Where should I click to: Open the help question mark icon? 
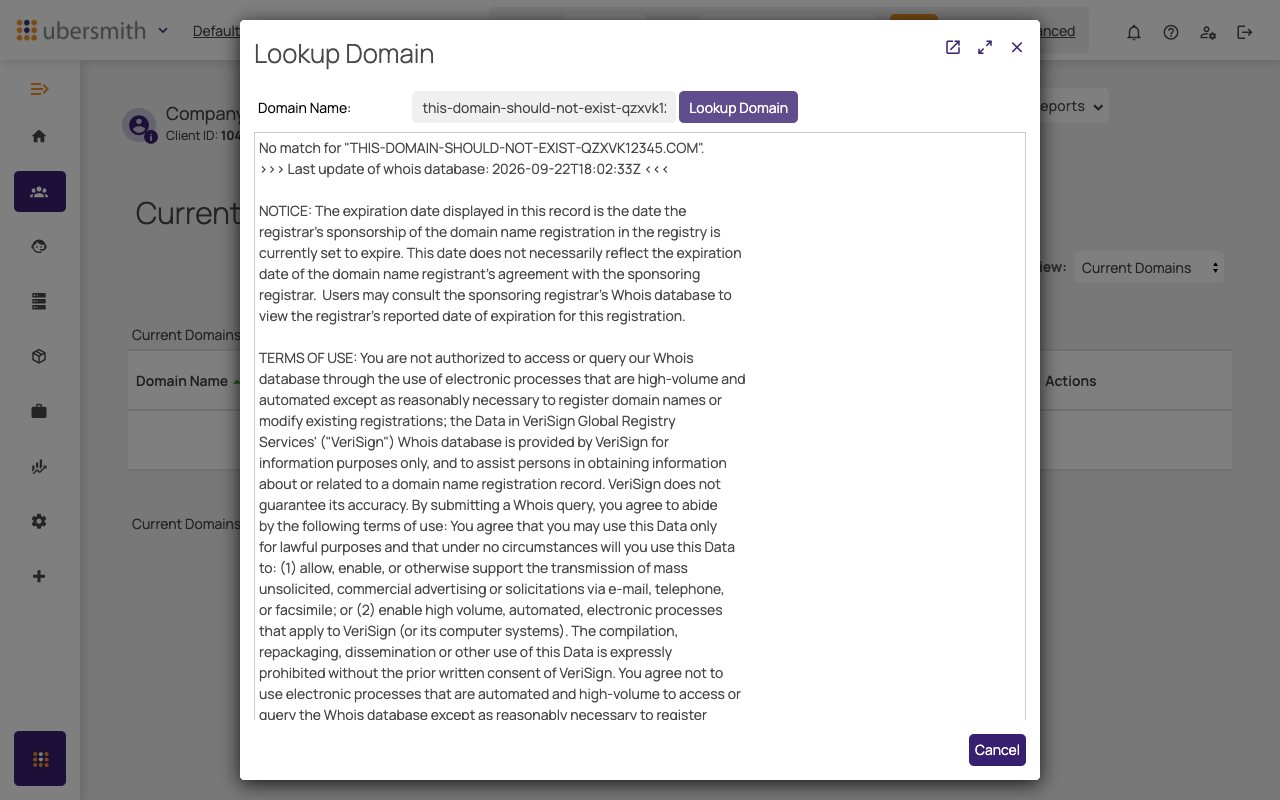(1171, 32)
